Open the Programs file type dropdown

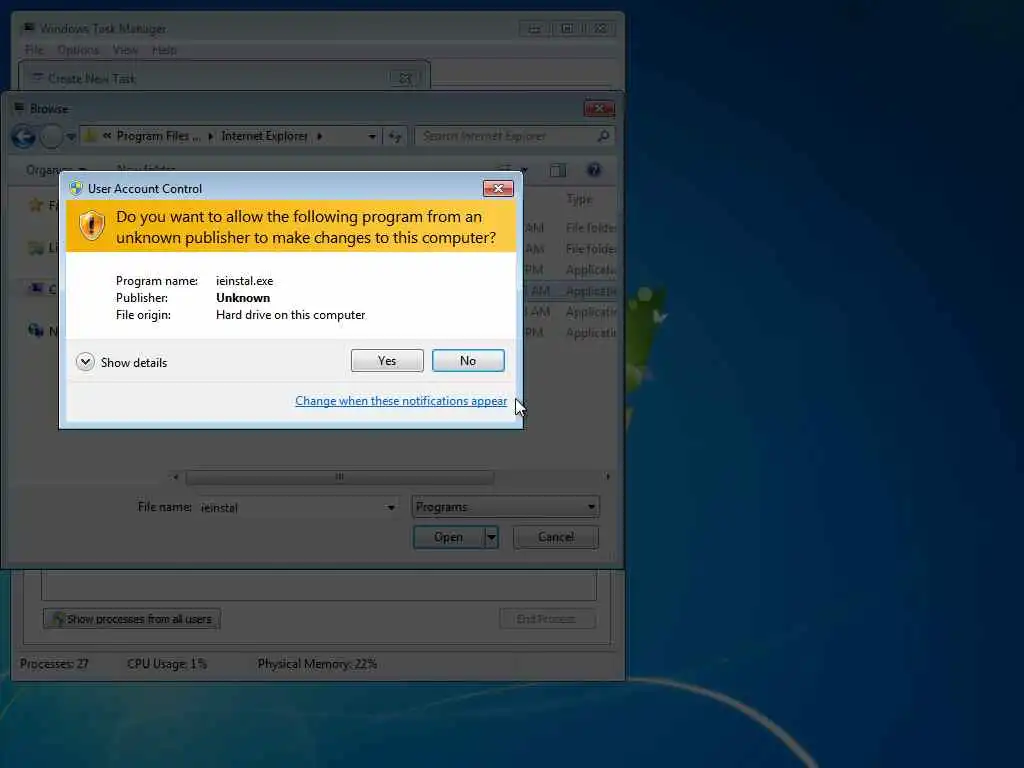coord(505,507)
